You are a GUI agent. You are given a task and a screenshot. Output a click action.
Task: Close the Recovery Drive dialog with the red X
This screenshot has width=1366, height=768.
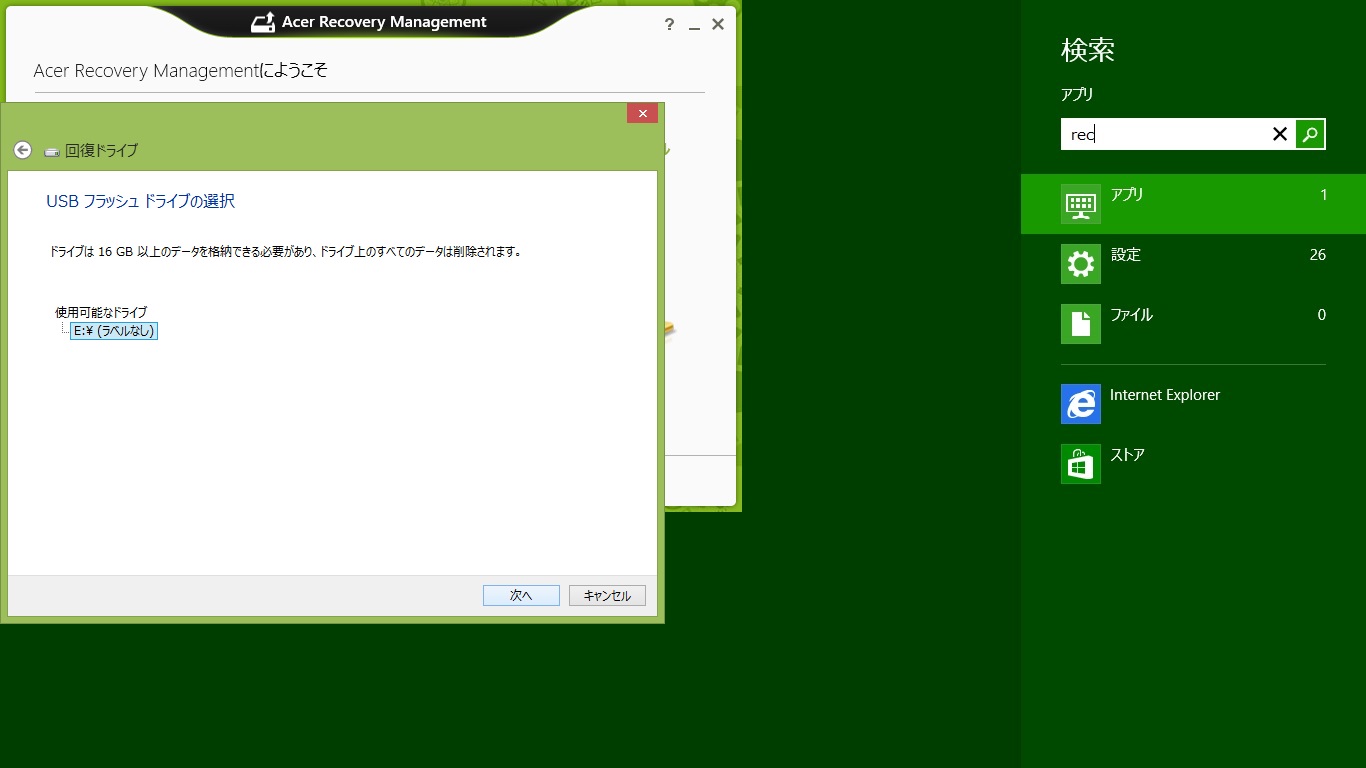[642, 113]
